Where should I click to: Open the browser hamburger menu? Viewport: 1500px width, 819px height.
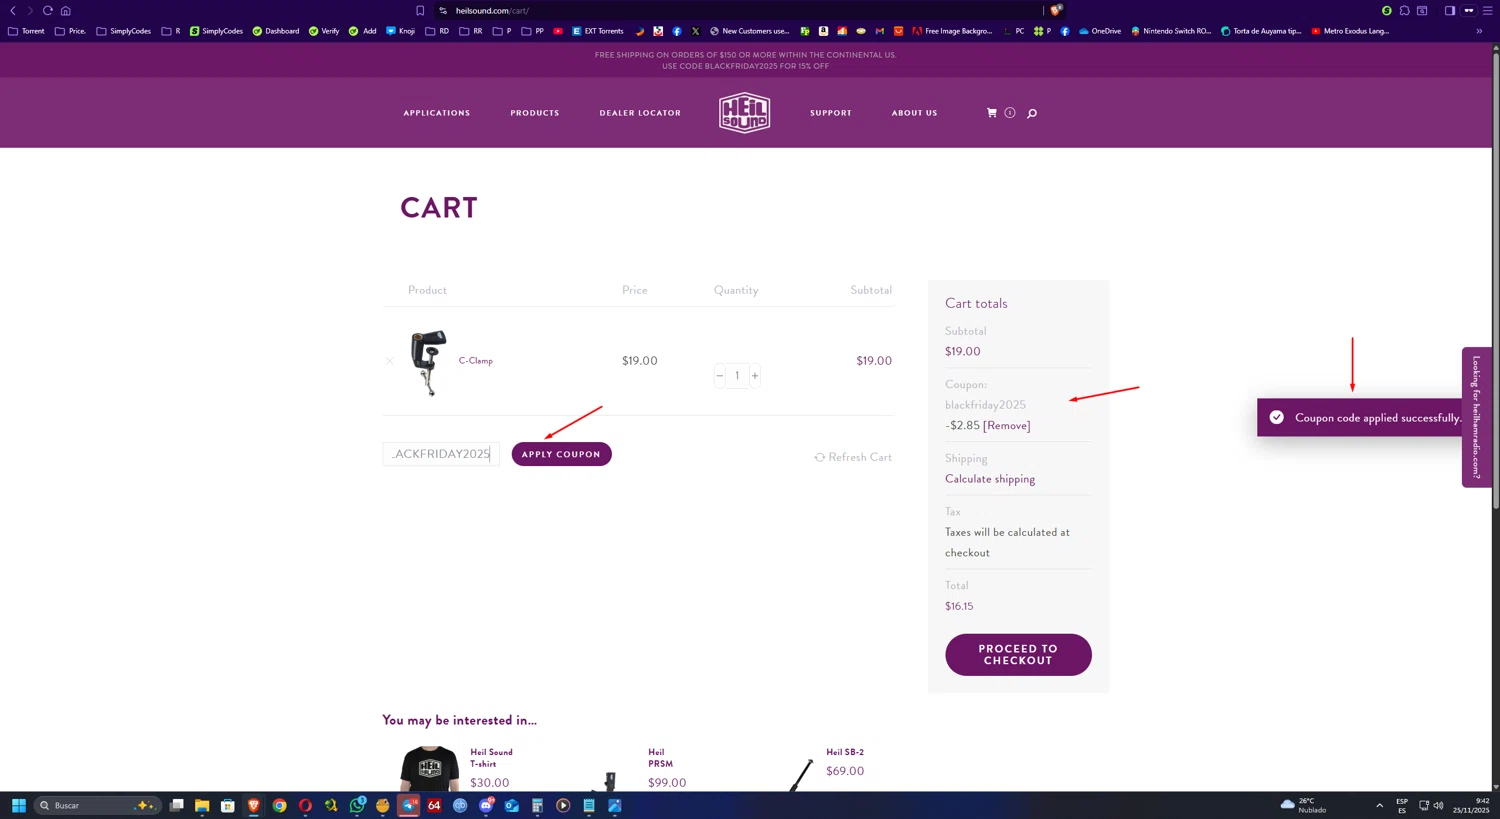(x=1488, y=10)
